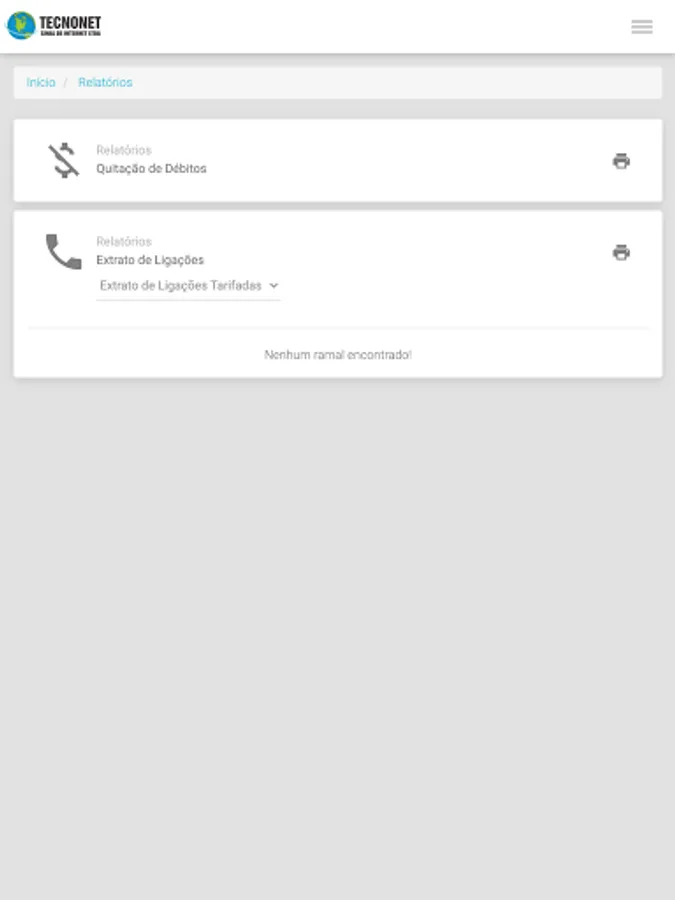Open the hamburger menu icon
The height and width of the screenshot is (900, 675).
click(642, 27)
